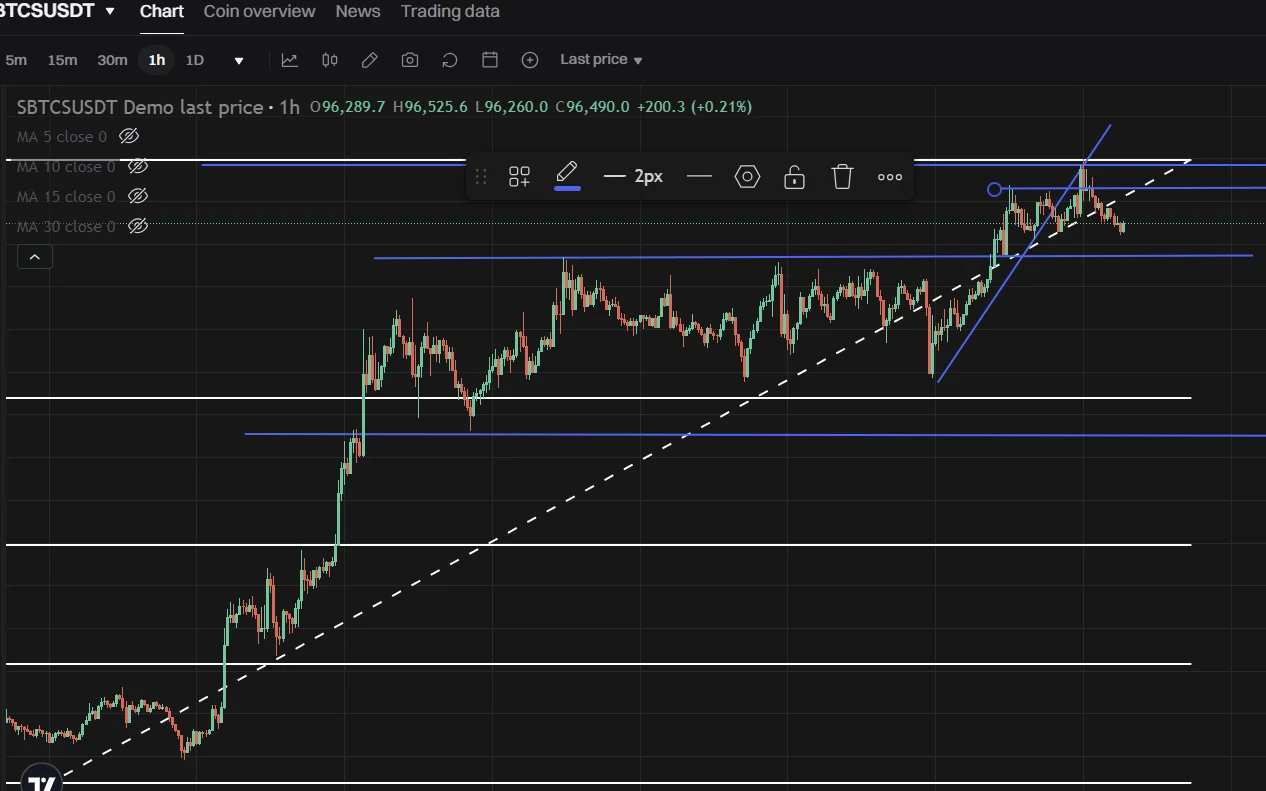
Task: Show the MA 30 indicator
Action: click(x=139, y=226)
